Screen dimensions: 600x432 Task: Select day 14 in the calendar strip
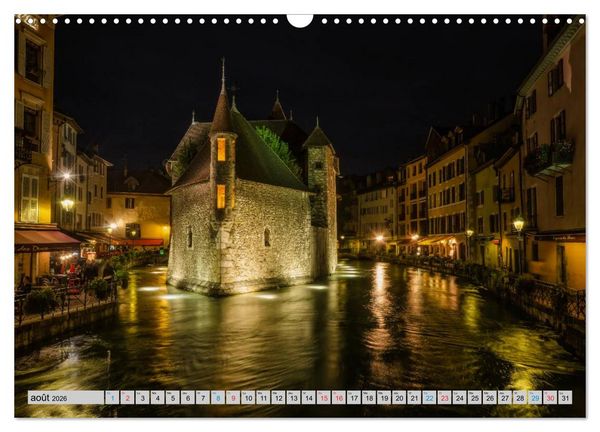[309, 398]
